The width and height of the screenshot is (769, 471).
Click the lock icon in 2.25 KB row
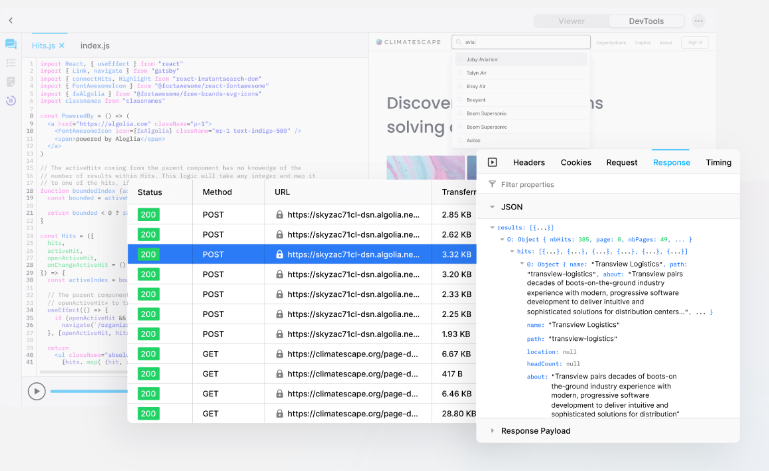[x=280, y=314]
